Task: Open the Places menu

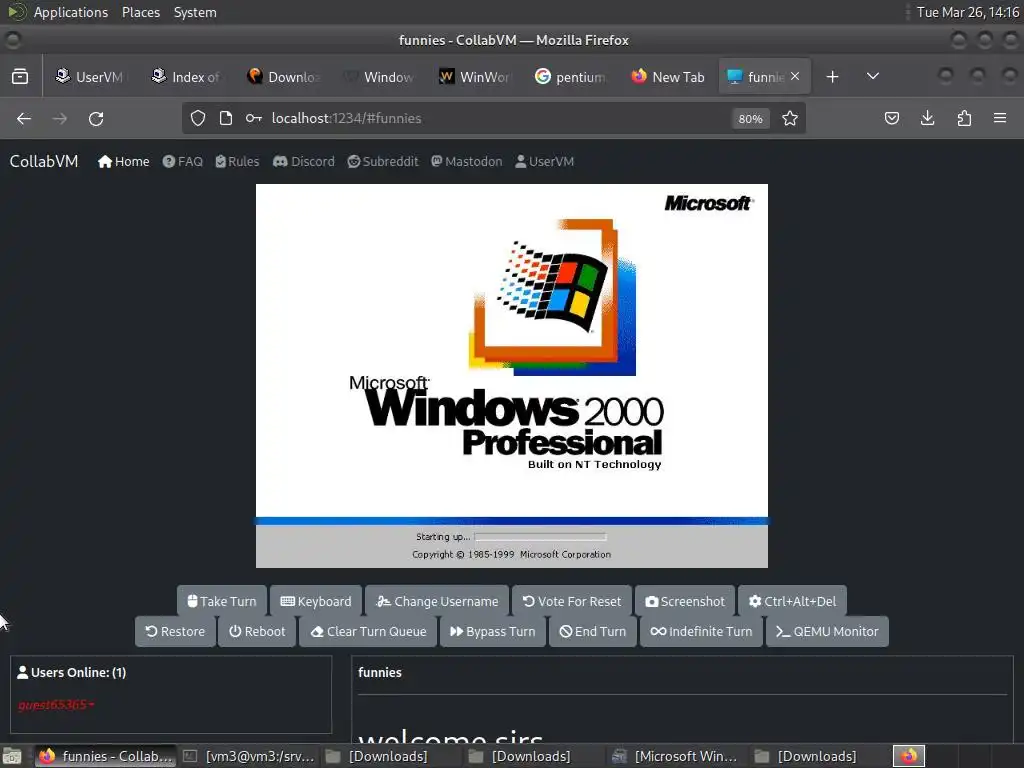Action: [x=140, y=12]
